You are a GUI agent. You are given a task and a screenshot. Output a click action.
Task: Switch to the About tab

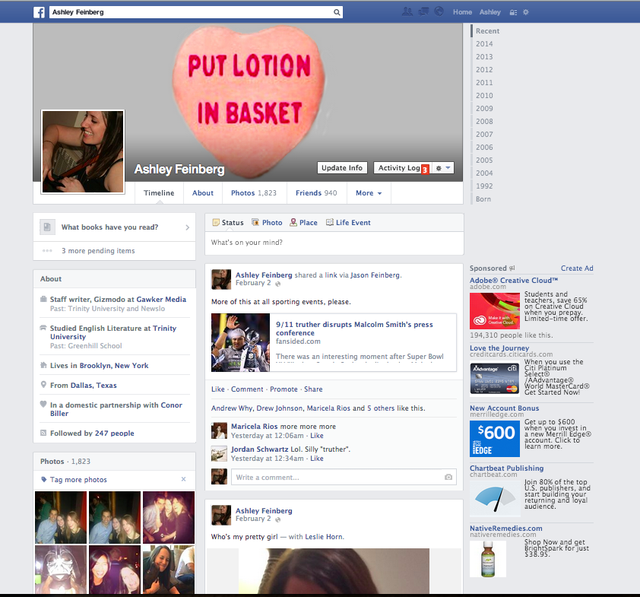203,193
